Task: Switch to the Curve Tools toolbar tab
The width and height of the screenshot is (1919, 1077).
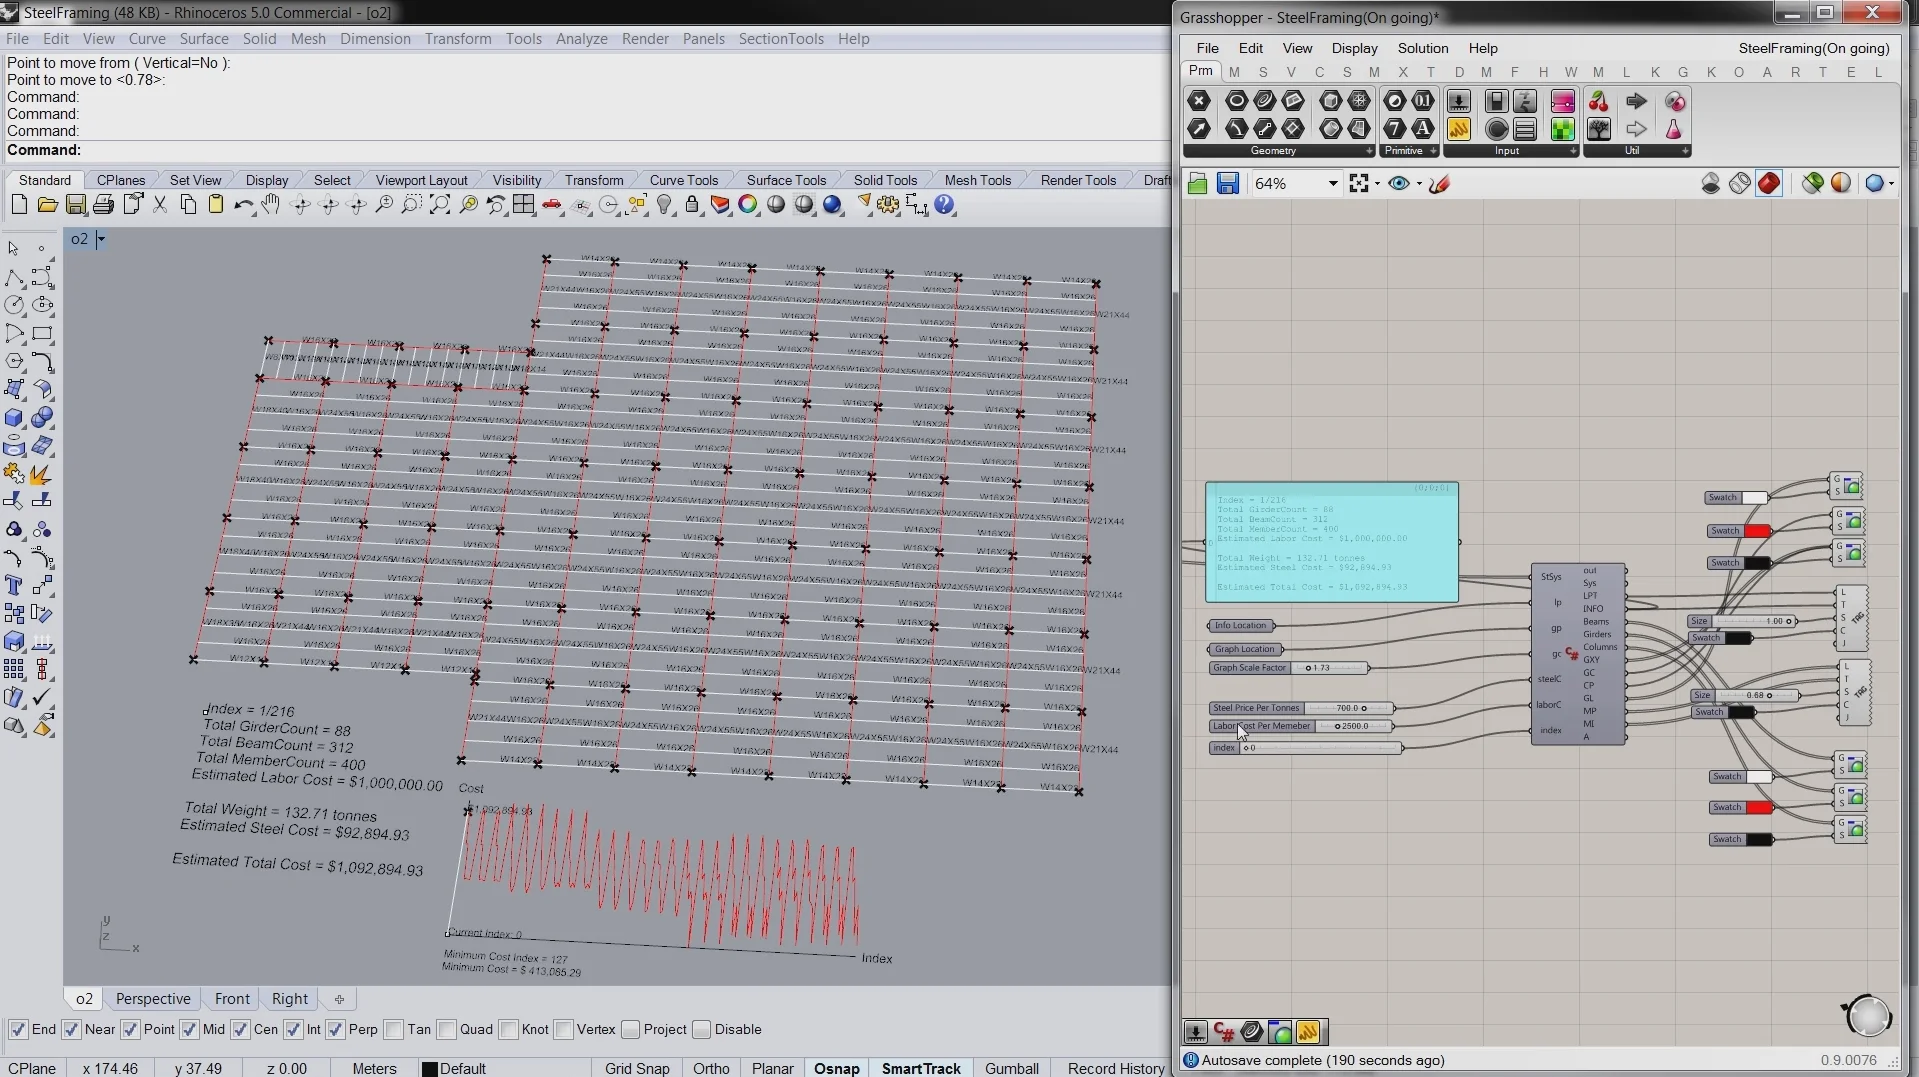Action: click(x=683, y=180)
